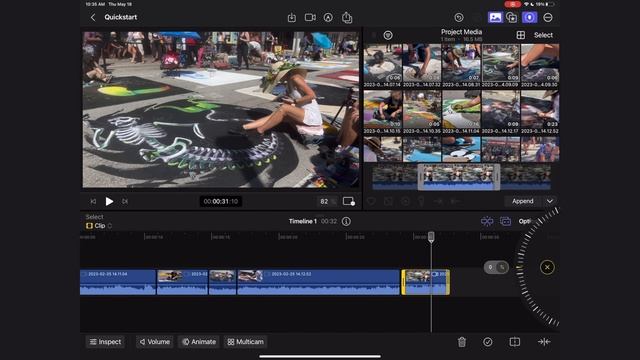Enable or disable clip checkmark icon
640x360 pixels.
tap(487, 342)
